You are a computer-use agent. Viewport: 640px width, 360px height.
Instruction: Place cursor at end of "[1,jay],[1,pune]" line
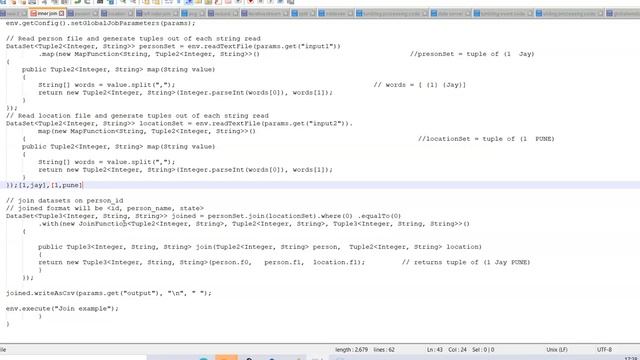coord(82,185)
